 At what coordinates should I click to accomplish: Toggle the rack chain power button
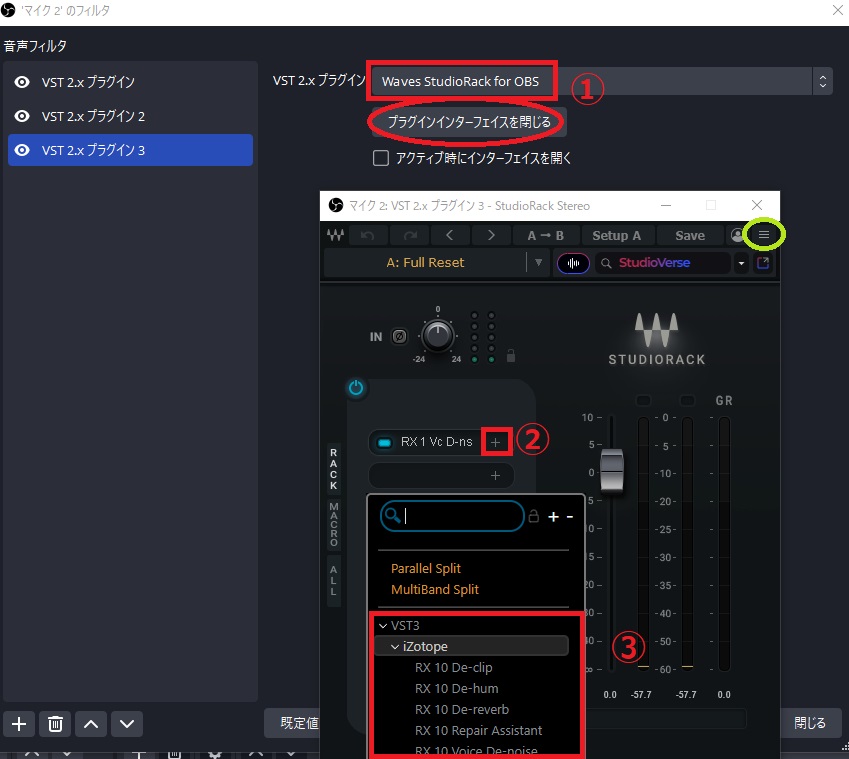[x=356, y=388]
